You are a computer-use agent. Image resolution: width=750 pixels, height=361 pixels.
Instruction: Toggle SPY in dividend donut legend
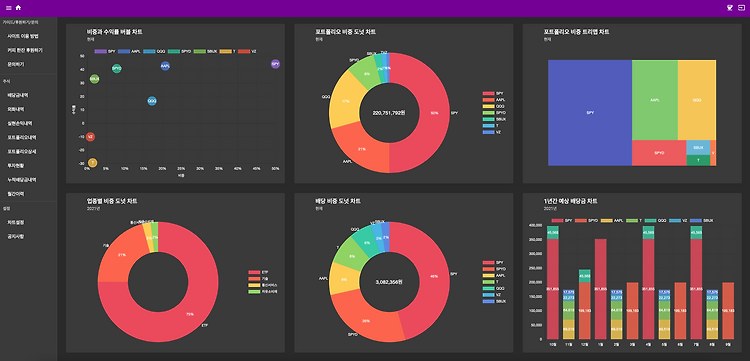coord(493,263)
